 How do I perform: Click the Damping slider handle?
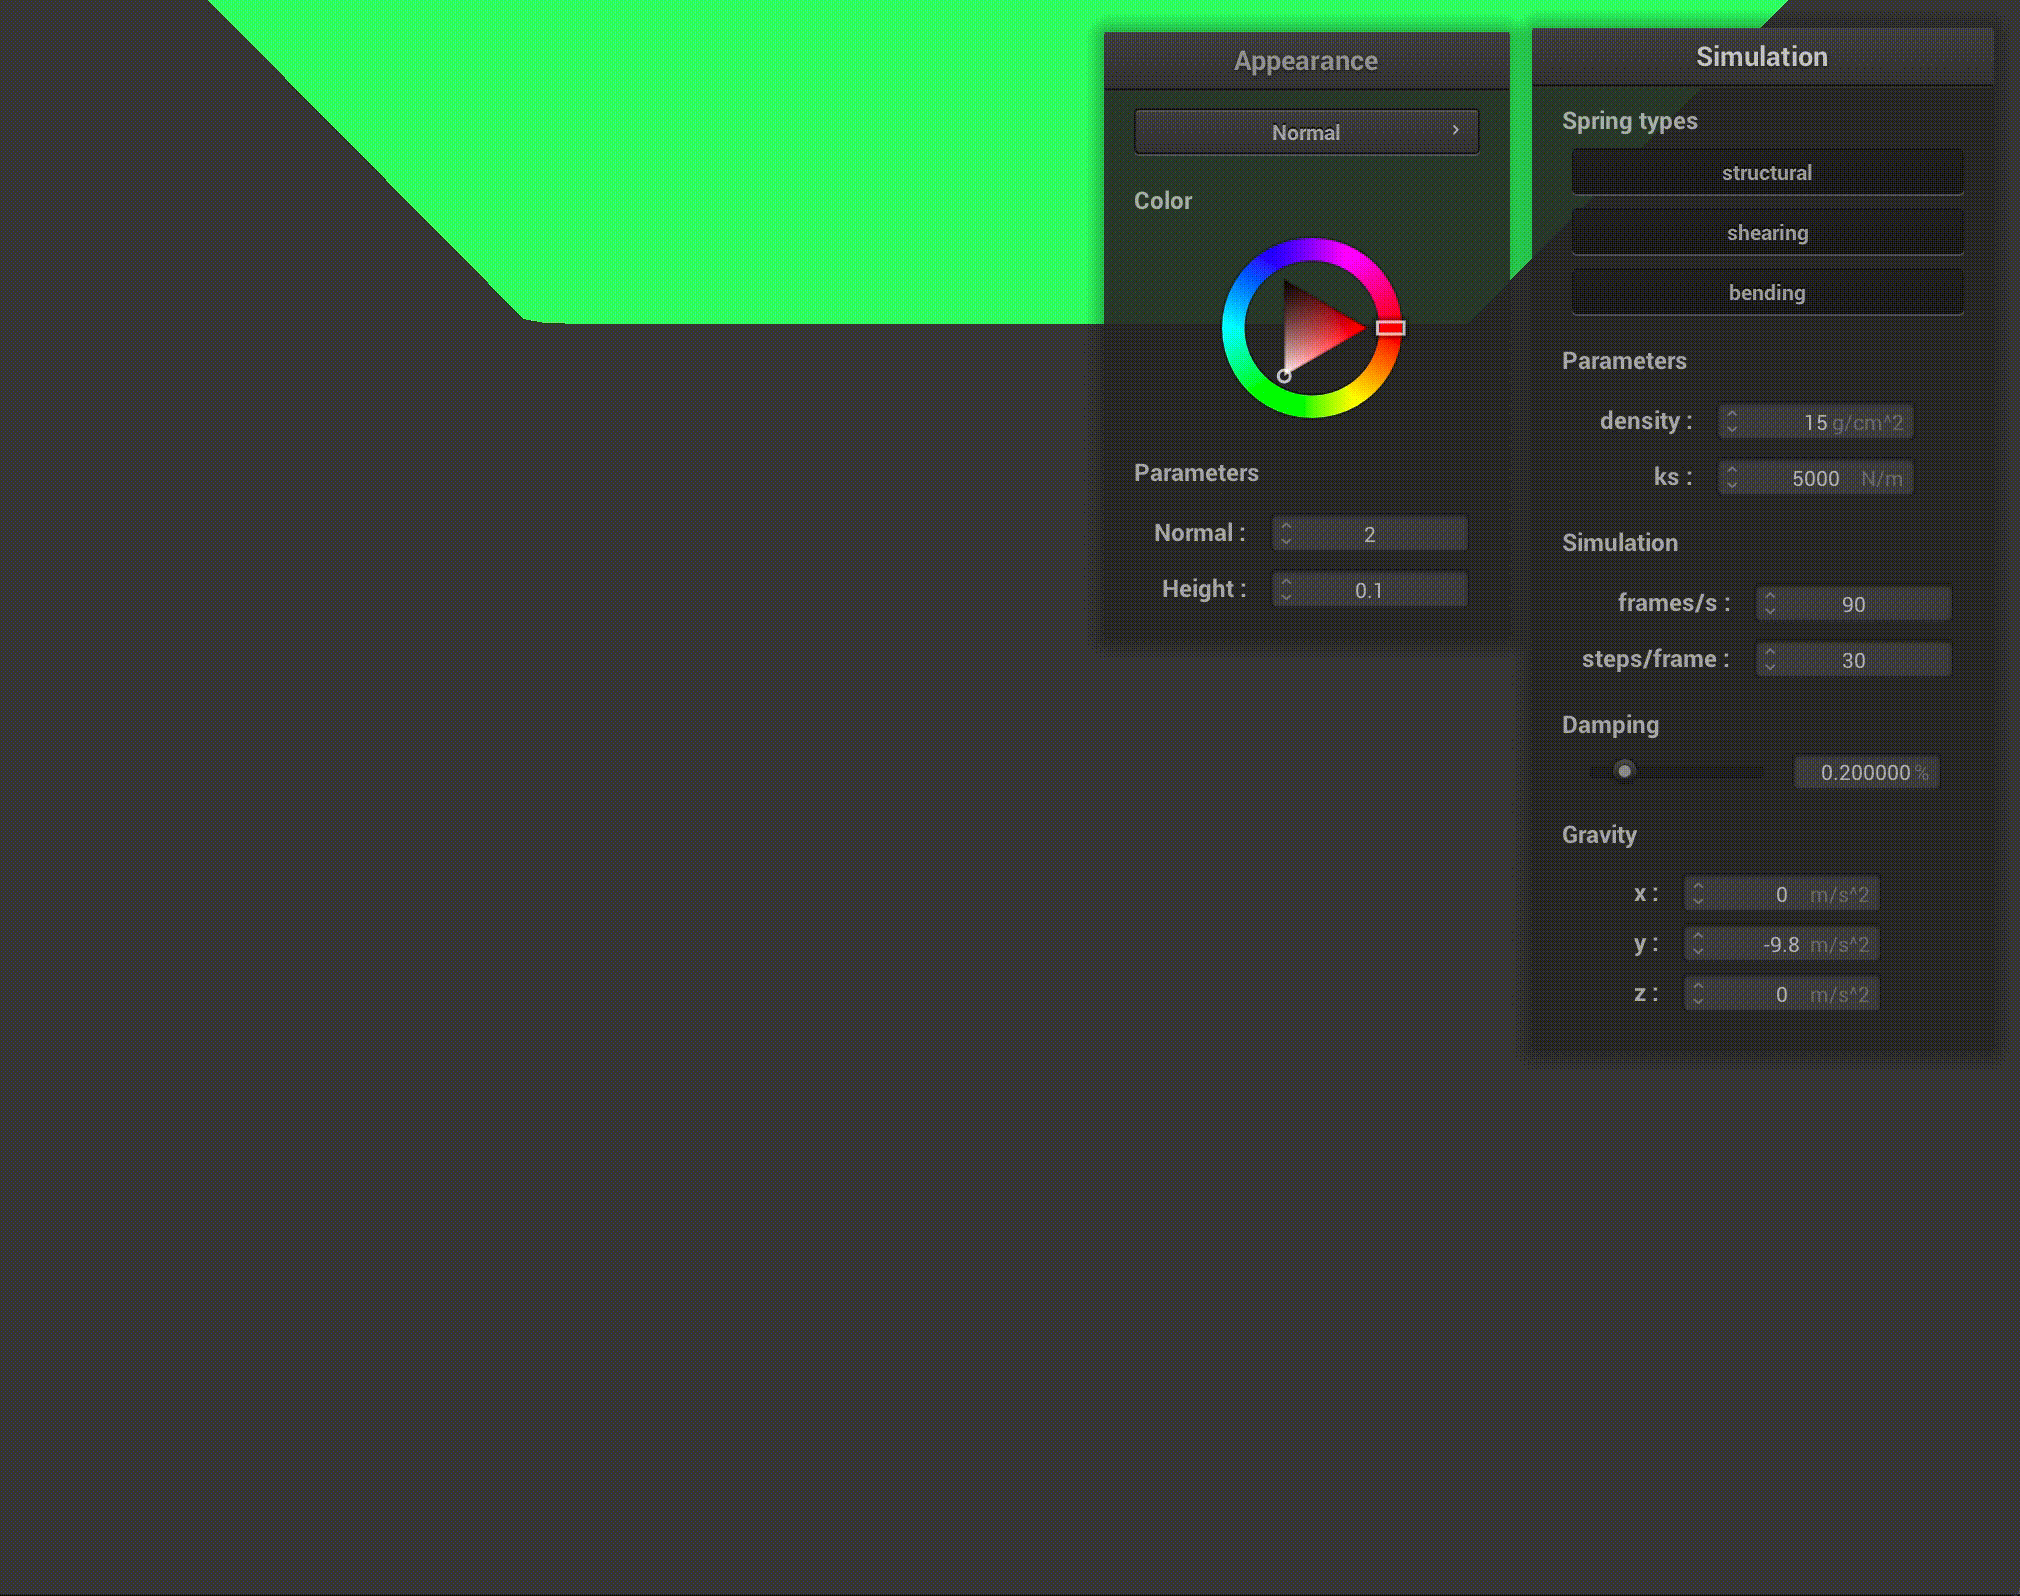click(1625, 771)
